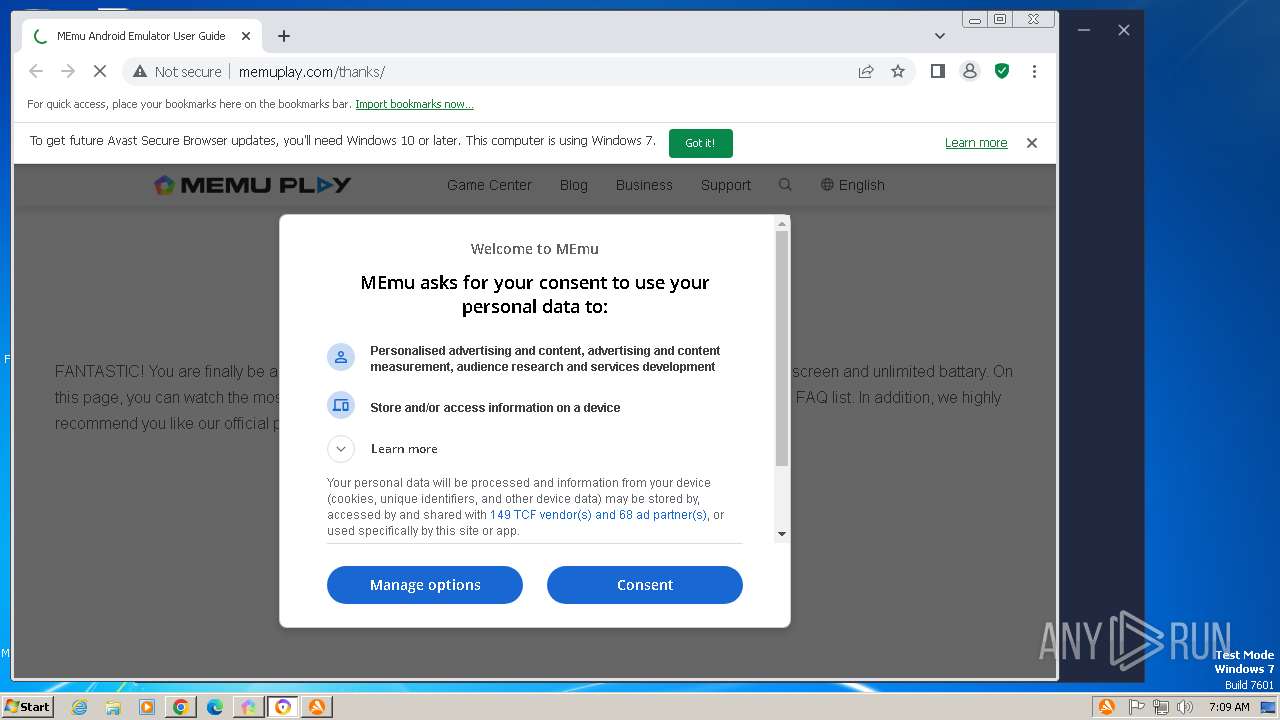Switch to Avast Secure Browser taskbar button
This screenshot has width=1280, height=720.
tap(283, 707)
